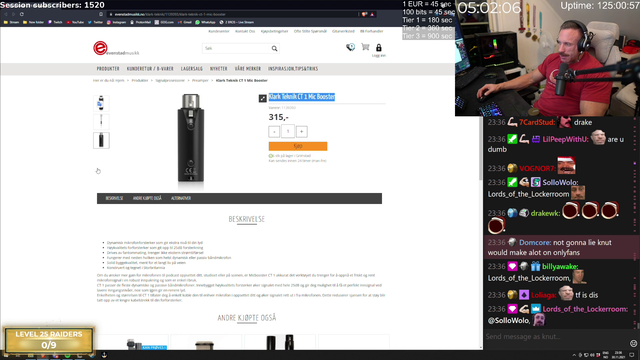Screen dimensions: 640x360
Task: Switch to the ANDRE KJØPTE OGSÅ tab
Action: [147, 198]
